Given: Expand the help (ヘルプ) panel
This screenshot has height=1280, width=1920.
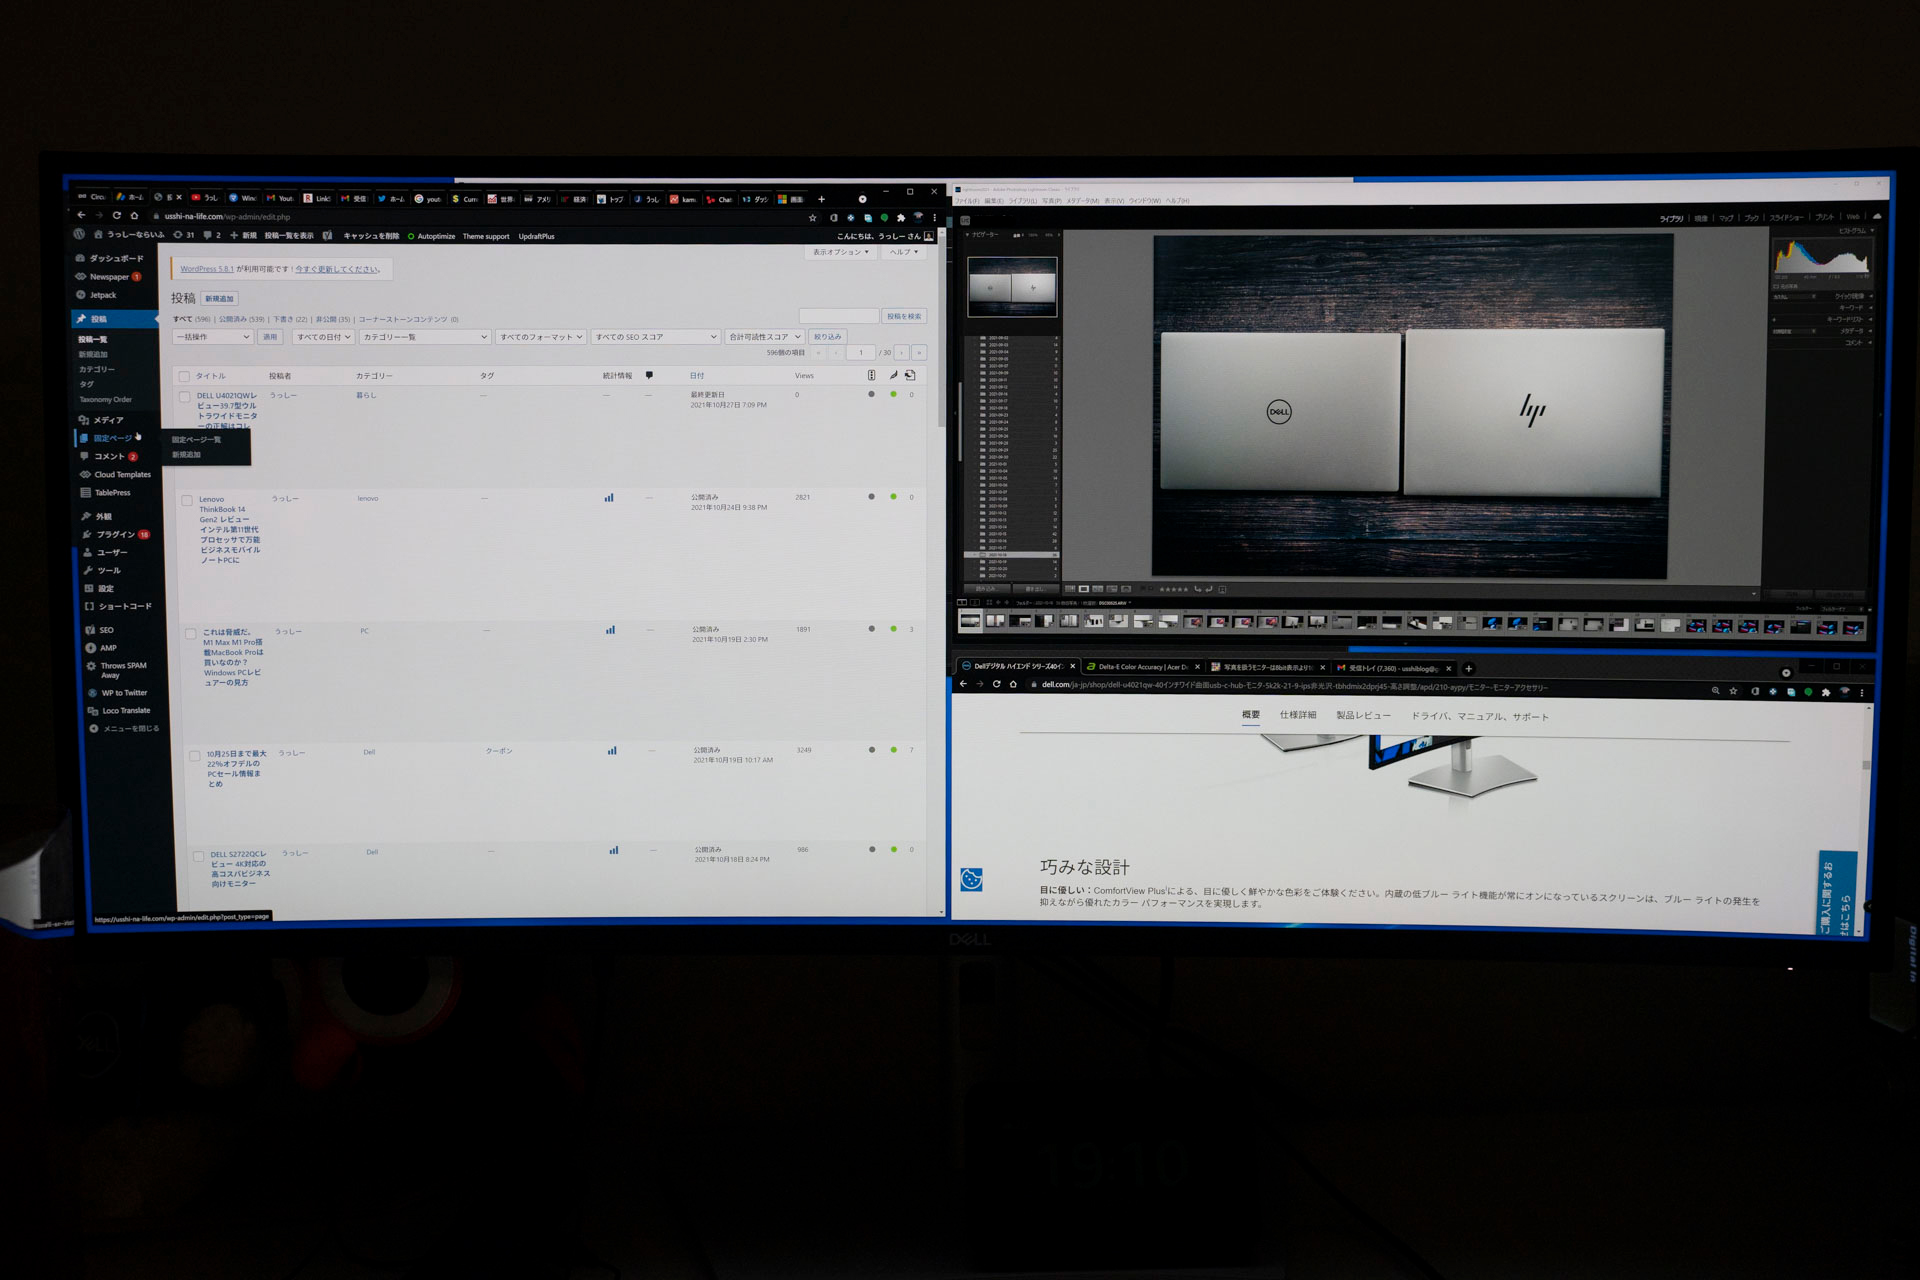Looking at the screenshot, I should (904, 252).
